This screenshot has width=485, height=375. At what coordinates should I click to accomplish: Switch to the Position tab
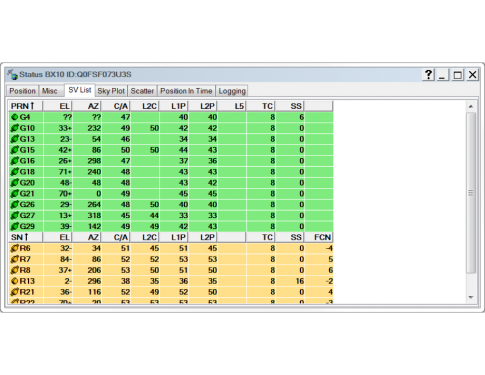click(x=22, y=91)
